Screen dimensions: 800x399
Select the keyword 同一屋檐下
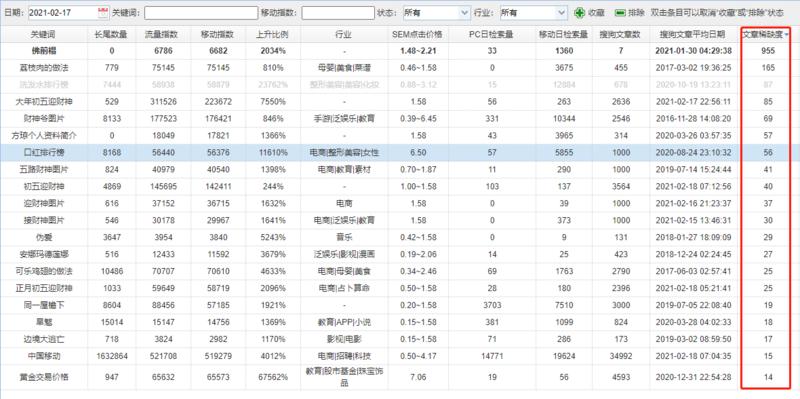click(43, 305)
